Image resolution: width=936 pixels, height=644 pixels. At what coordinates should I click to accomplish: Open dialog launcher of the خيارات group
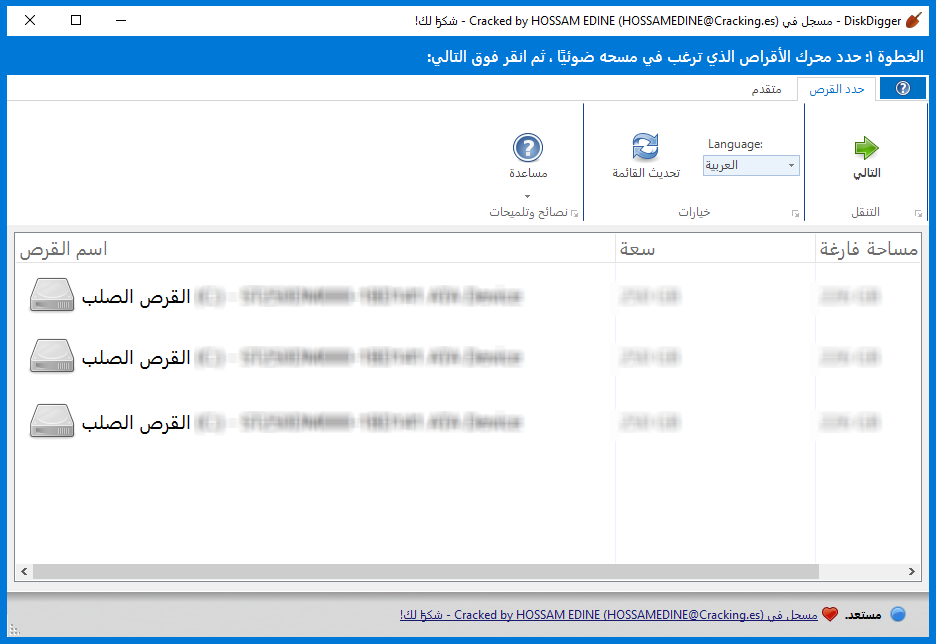[795, 213]
